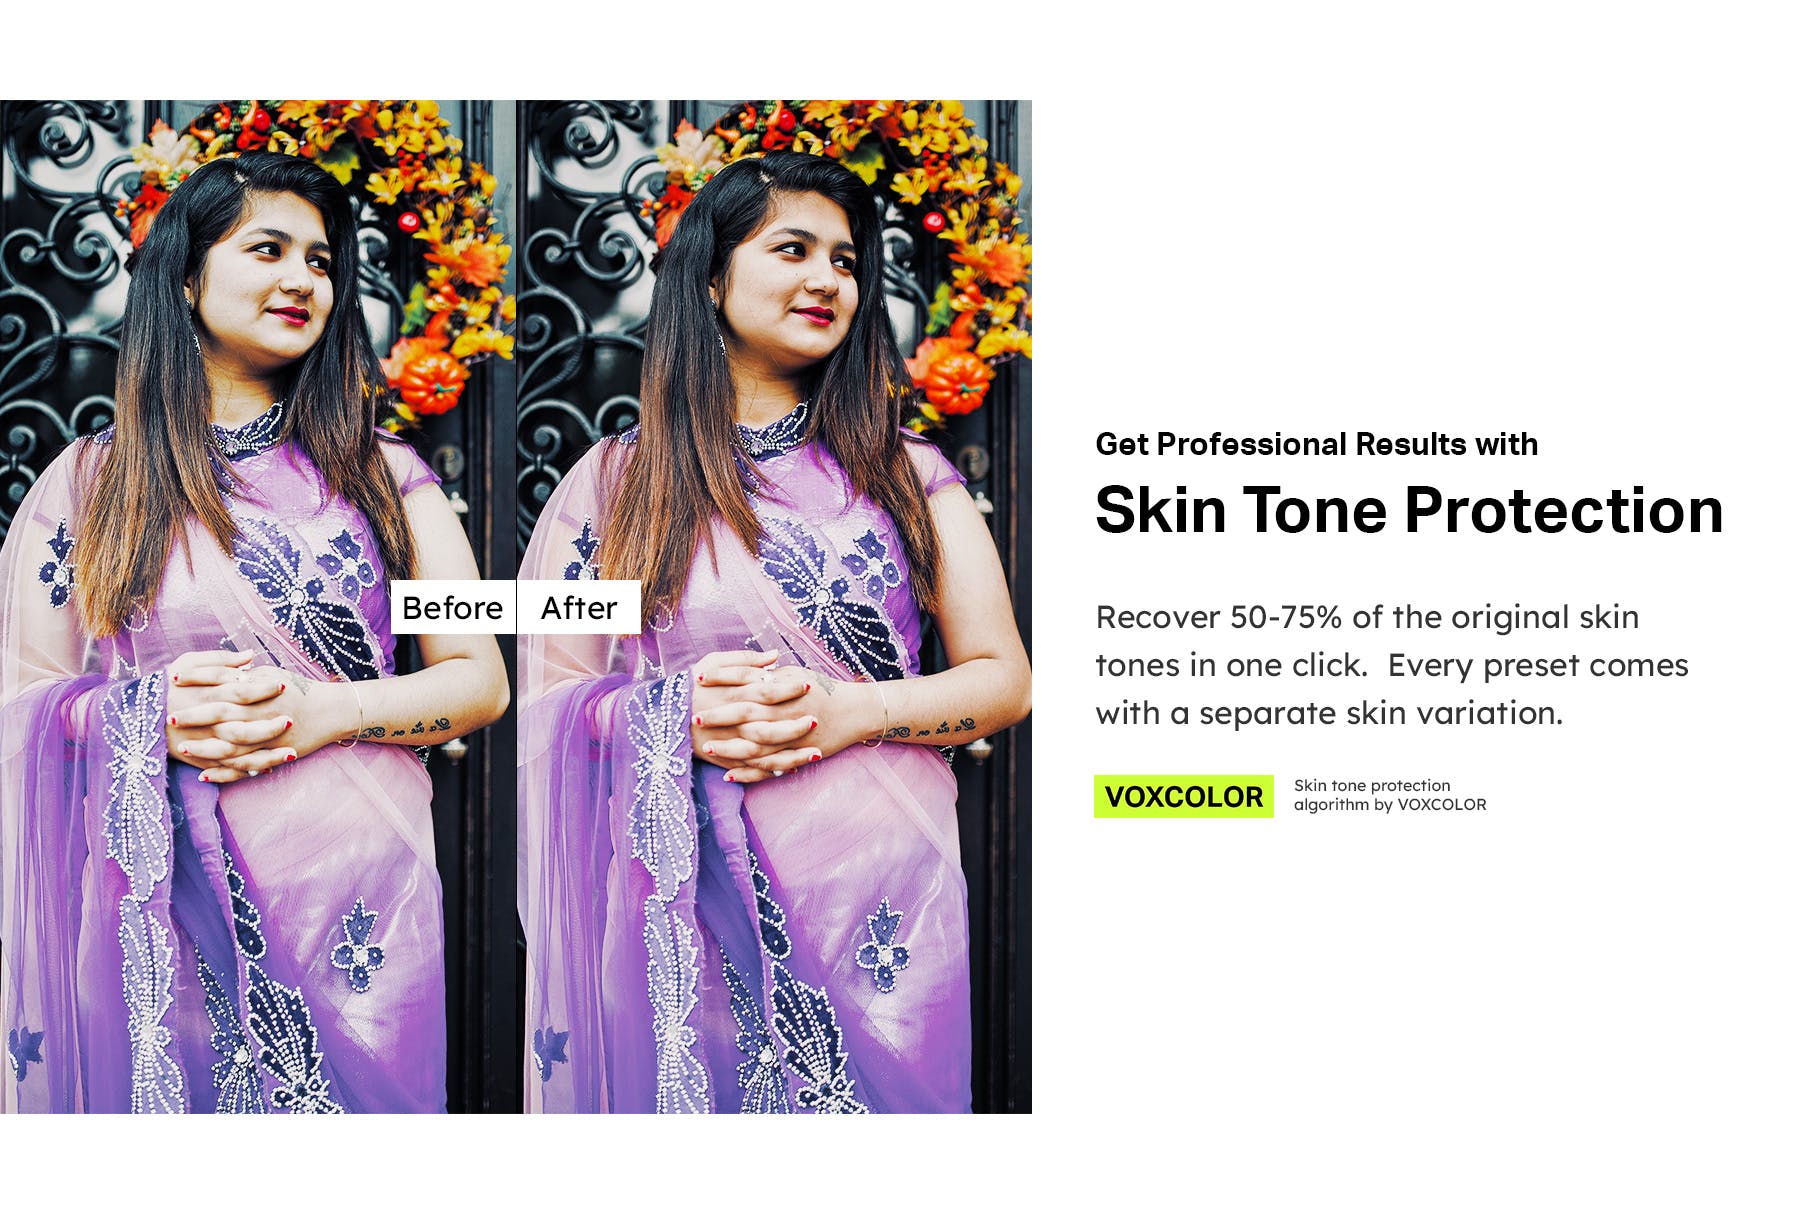Click the green VOXCOLOR logo badge
The width and height of the screenshot is (1820, 1214).
[1184, 797]
